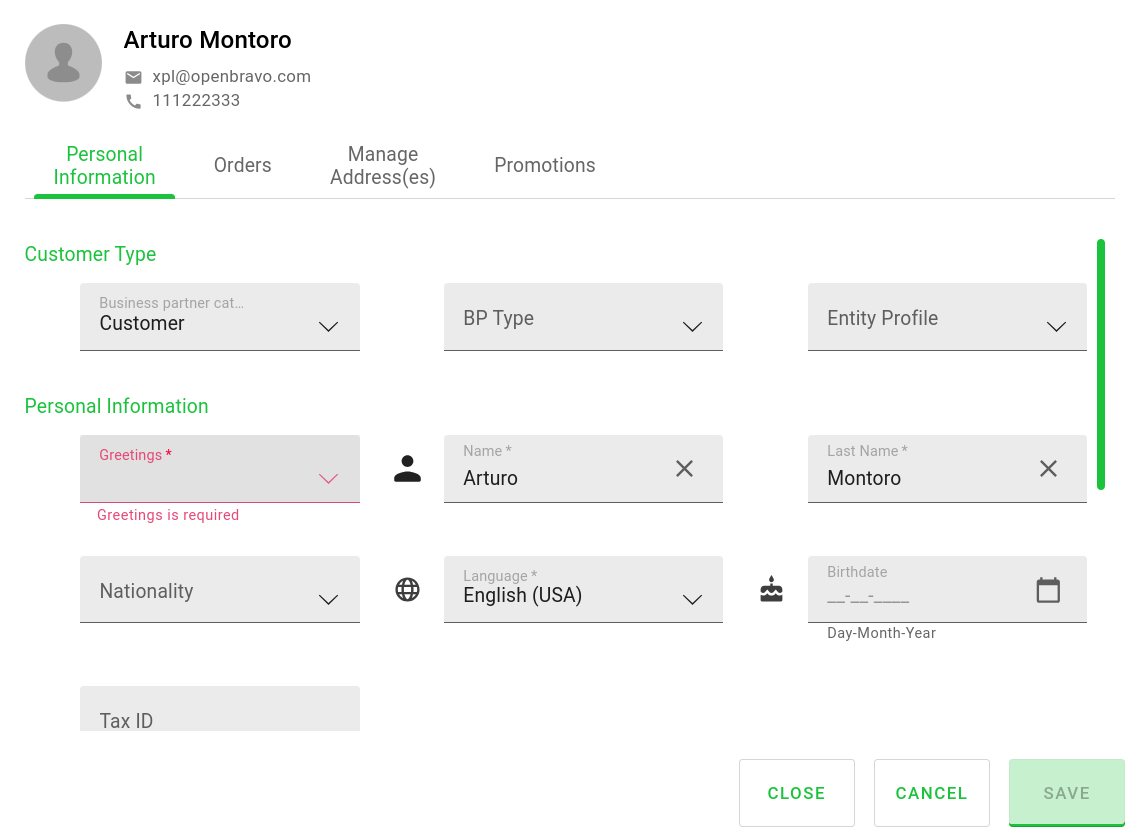Clear the Last Name field with X icon
The image size is (1136, 838).
[x=1048, y=469]
